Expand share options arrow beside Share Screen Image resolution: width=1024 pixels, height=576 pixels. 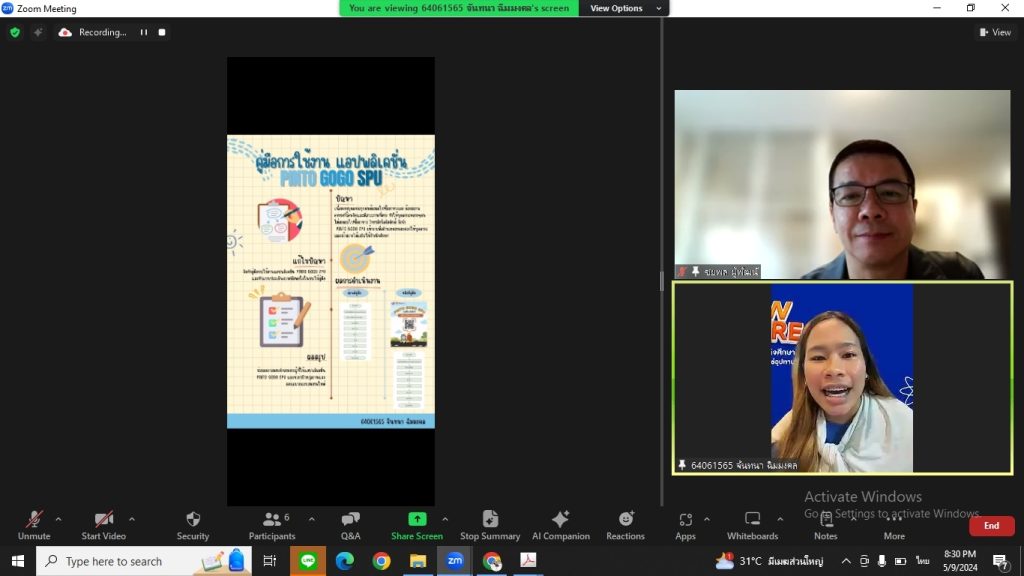[x=445, y=520]
